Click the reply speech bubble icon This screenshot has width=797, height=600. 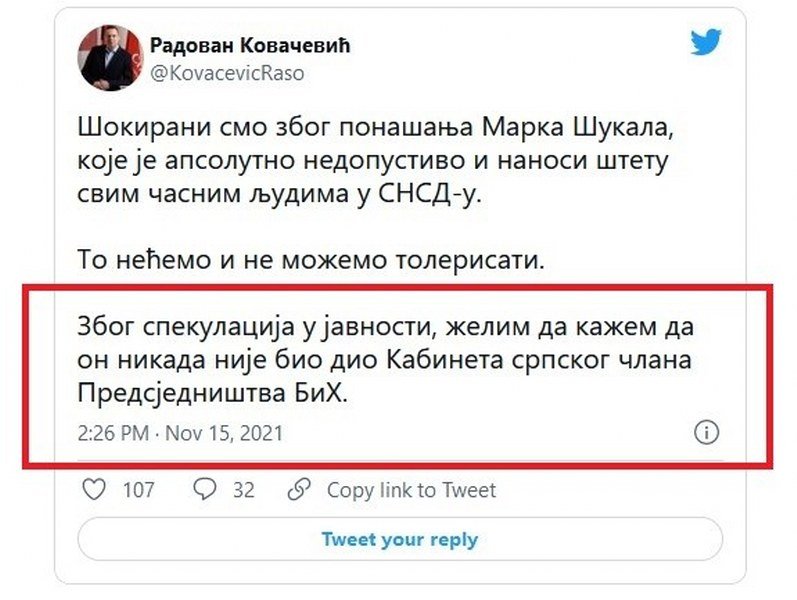pyautogui.click(x=205, y=489)
